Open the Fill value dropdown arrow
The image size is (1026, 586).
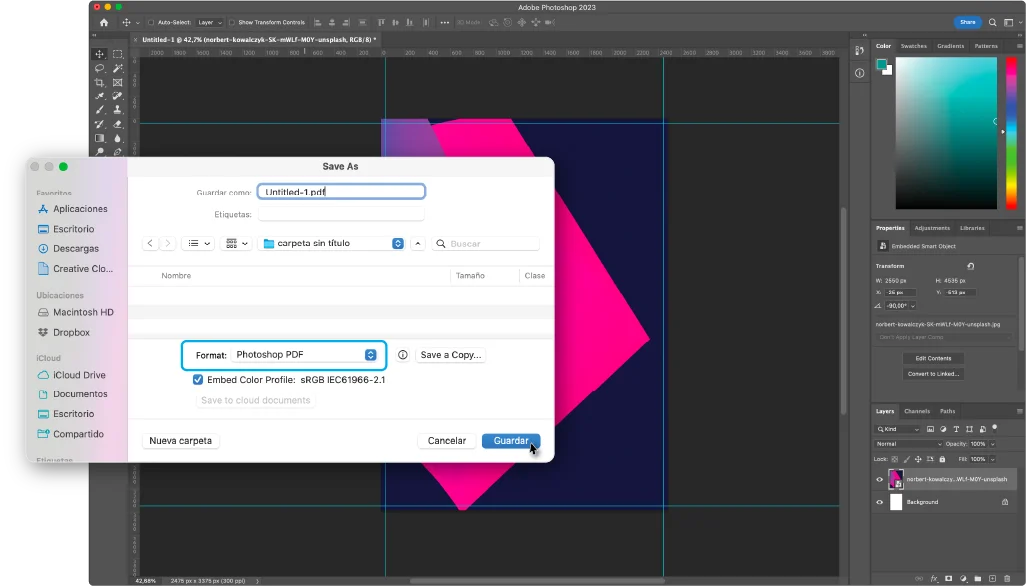[993, 460]
